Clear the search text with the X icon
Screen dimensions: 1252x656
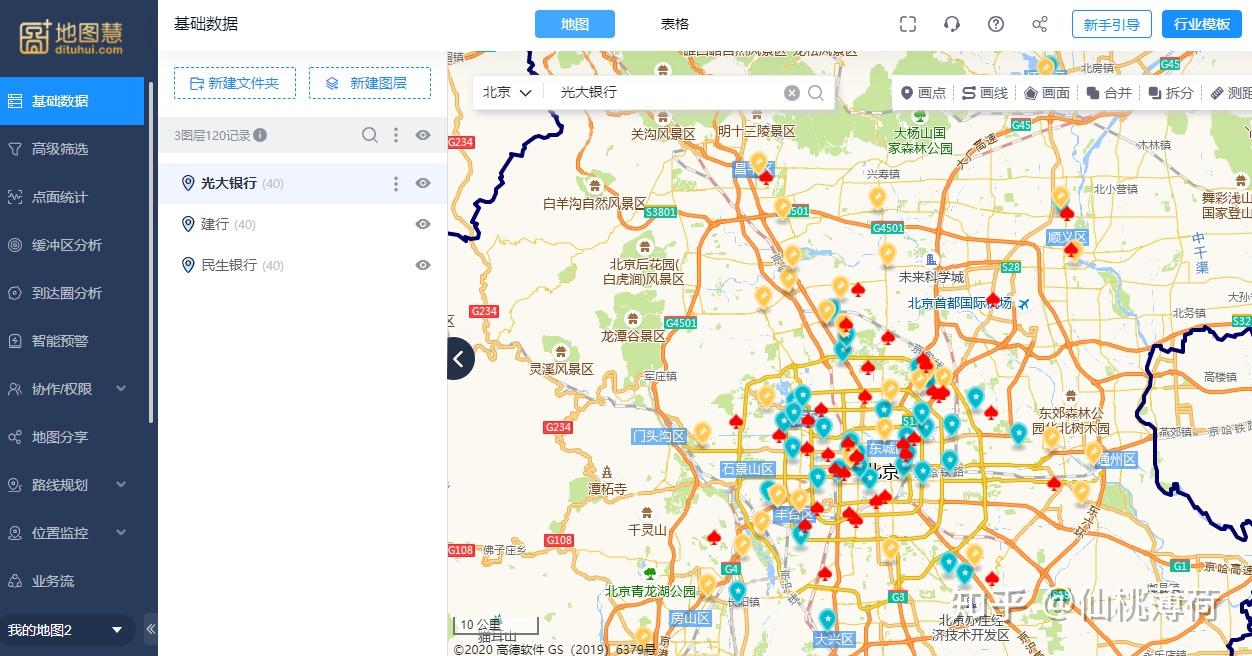click(792, 92)
